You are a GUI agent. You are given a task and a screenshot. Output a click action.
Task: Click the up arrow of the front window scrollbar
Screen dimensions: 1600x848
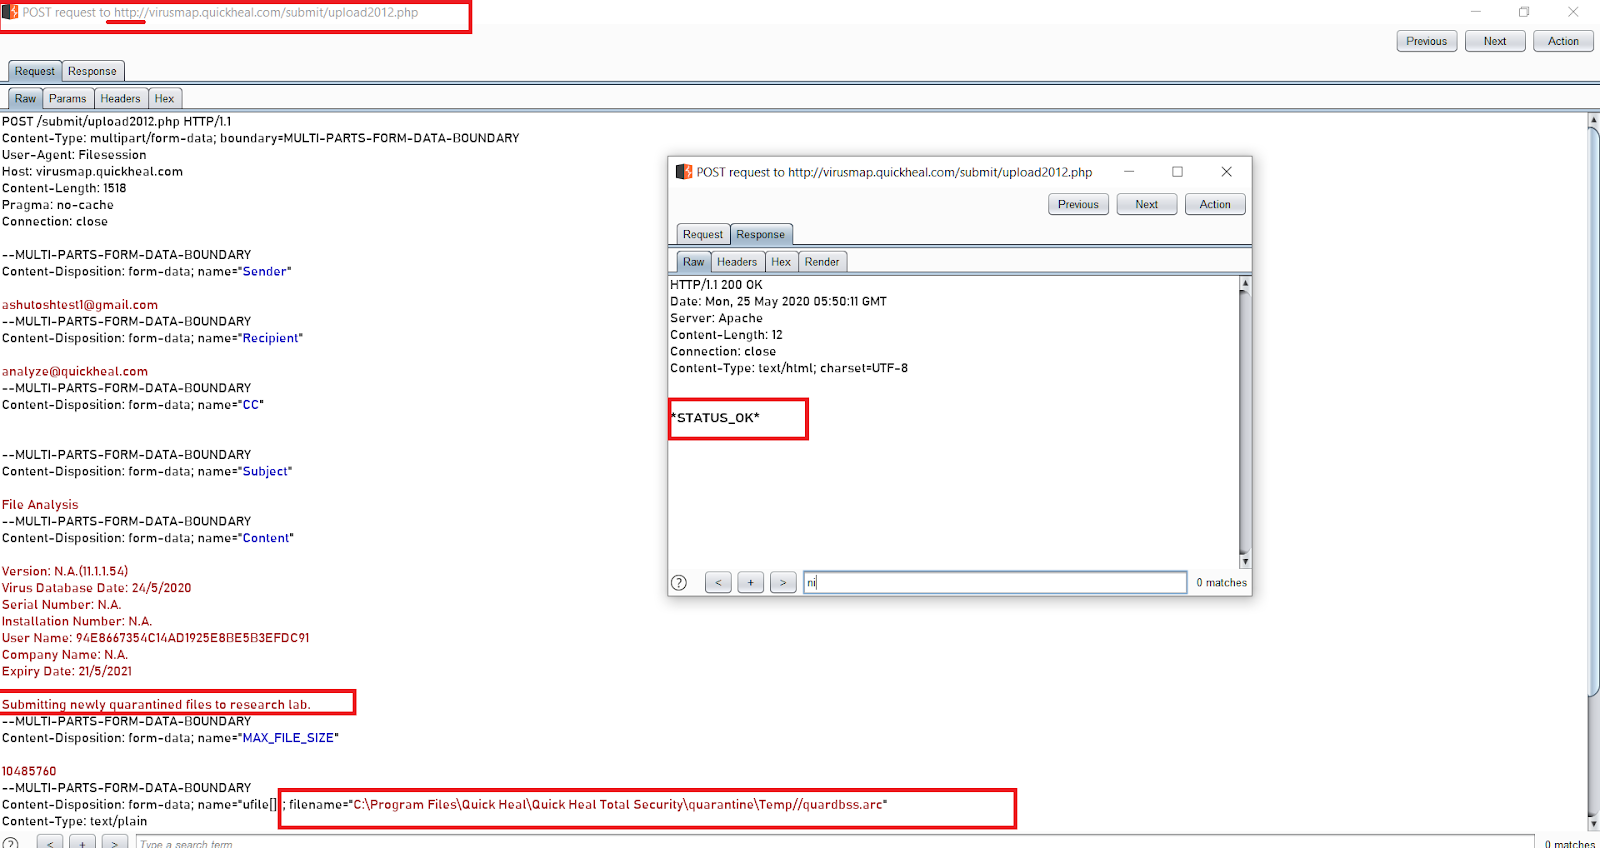click(1245, 283)
